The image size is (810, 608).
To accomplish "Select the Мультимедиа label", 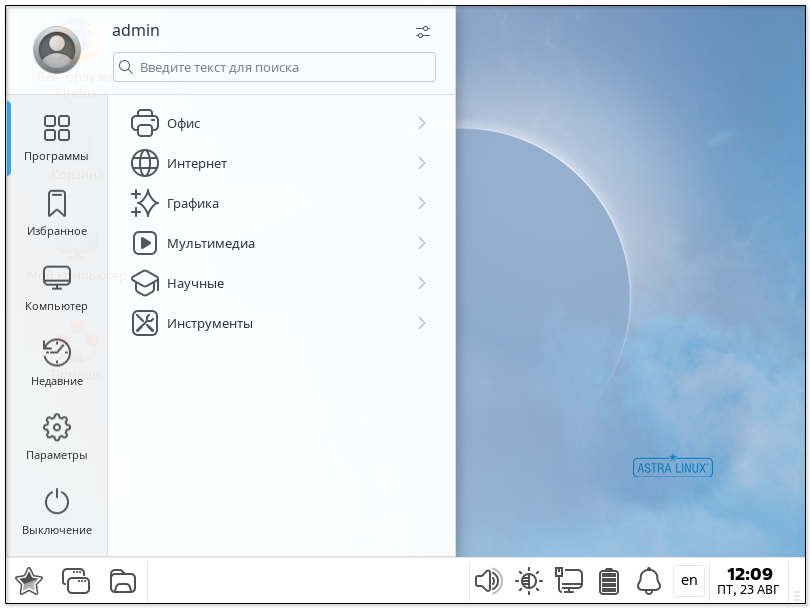I will click(x=211, y=244).
